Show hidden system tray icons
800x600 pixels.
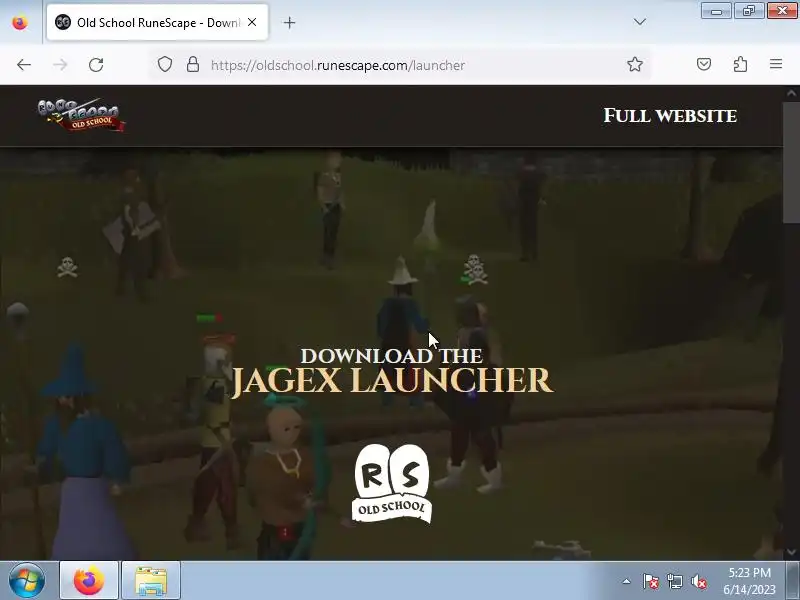click(x=627, y=581)
